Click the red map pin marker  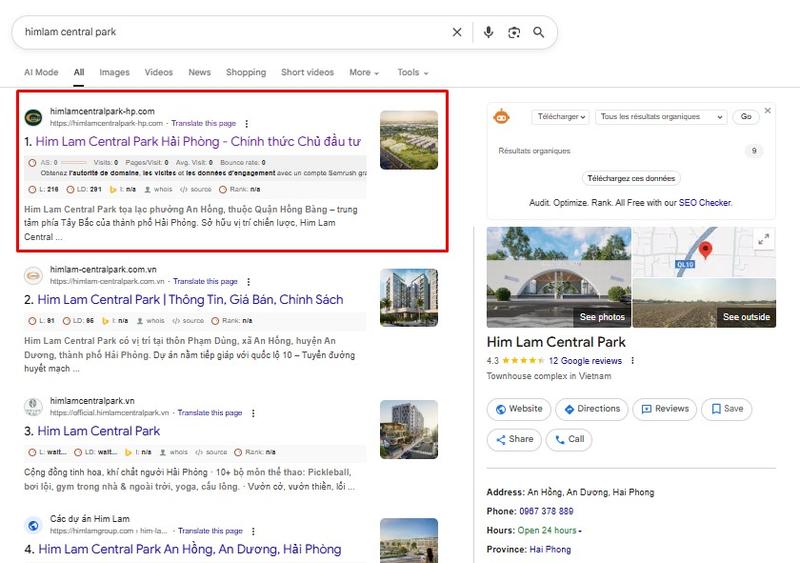coord(705,250)
